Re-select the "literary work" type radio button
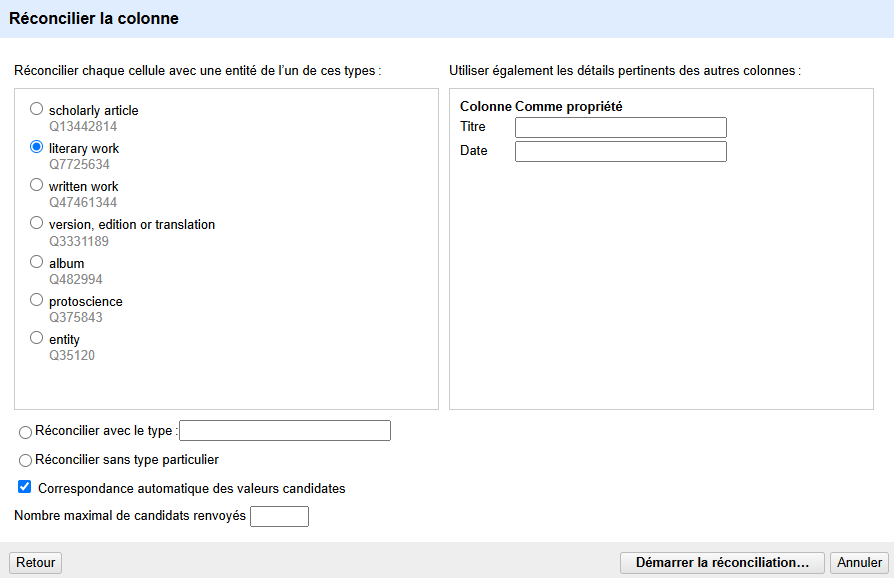Screen dimensions: 894x578 coord(37,145)
